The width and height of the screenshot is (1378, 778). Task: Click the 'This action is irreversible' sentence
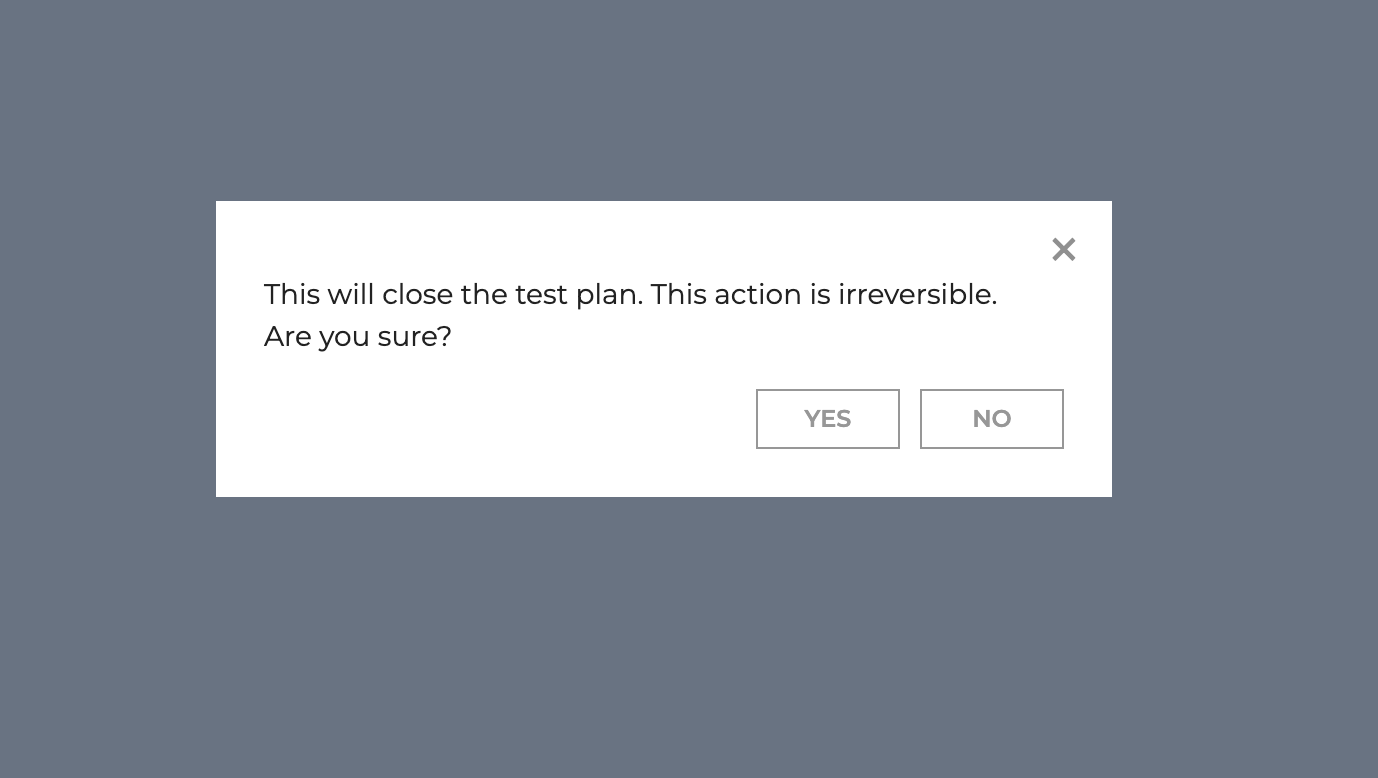tap(824, 295)
